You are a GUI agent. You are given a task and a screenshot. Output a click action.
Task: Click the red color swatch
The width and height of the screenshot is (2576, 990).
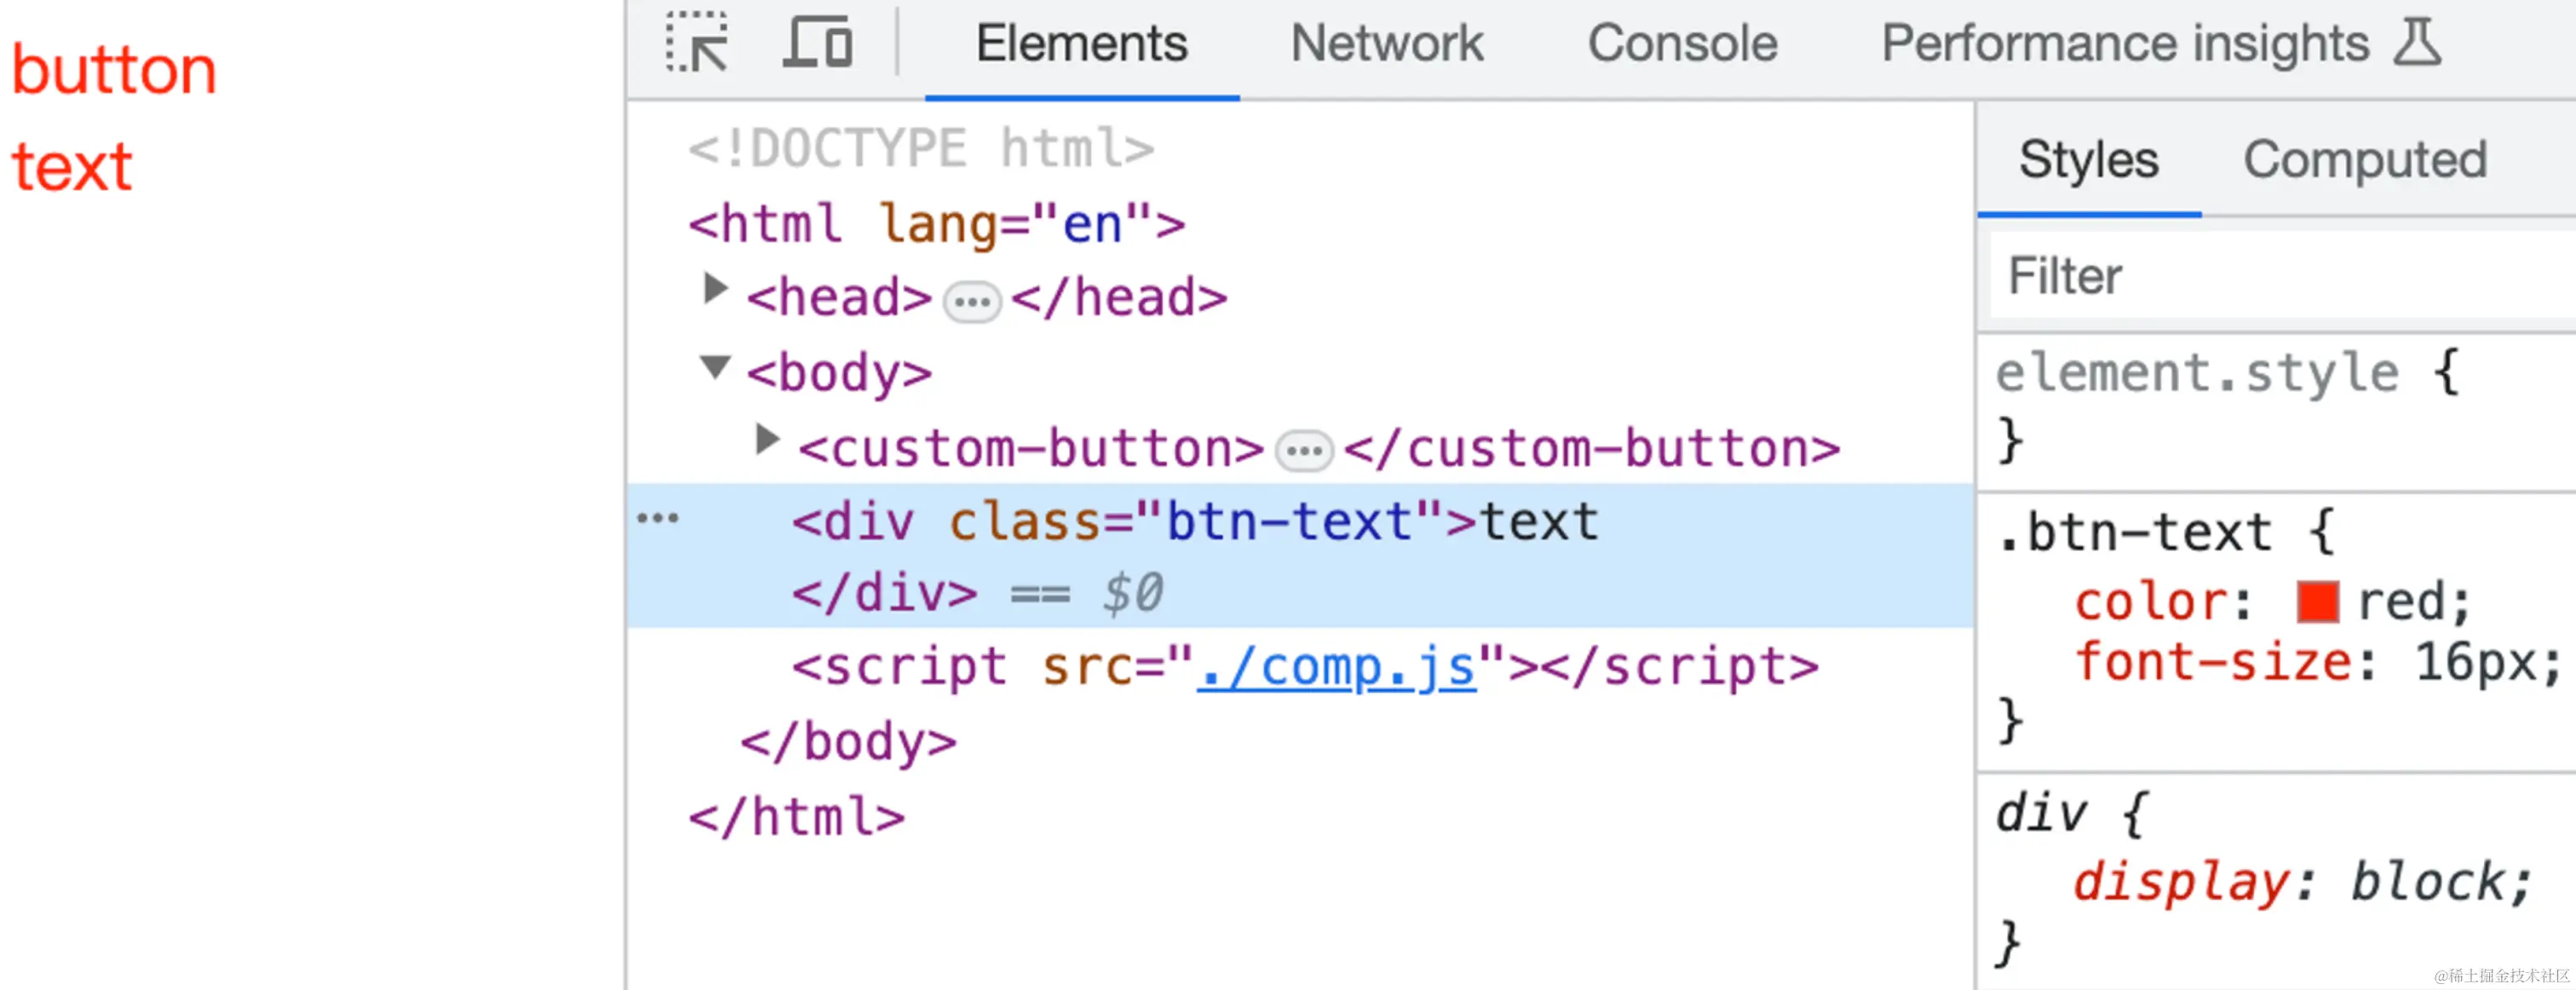[x=2317, y=602]
